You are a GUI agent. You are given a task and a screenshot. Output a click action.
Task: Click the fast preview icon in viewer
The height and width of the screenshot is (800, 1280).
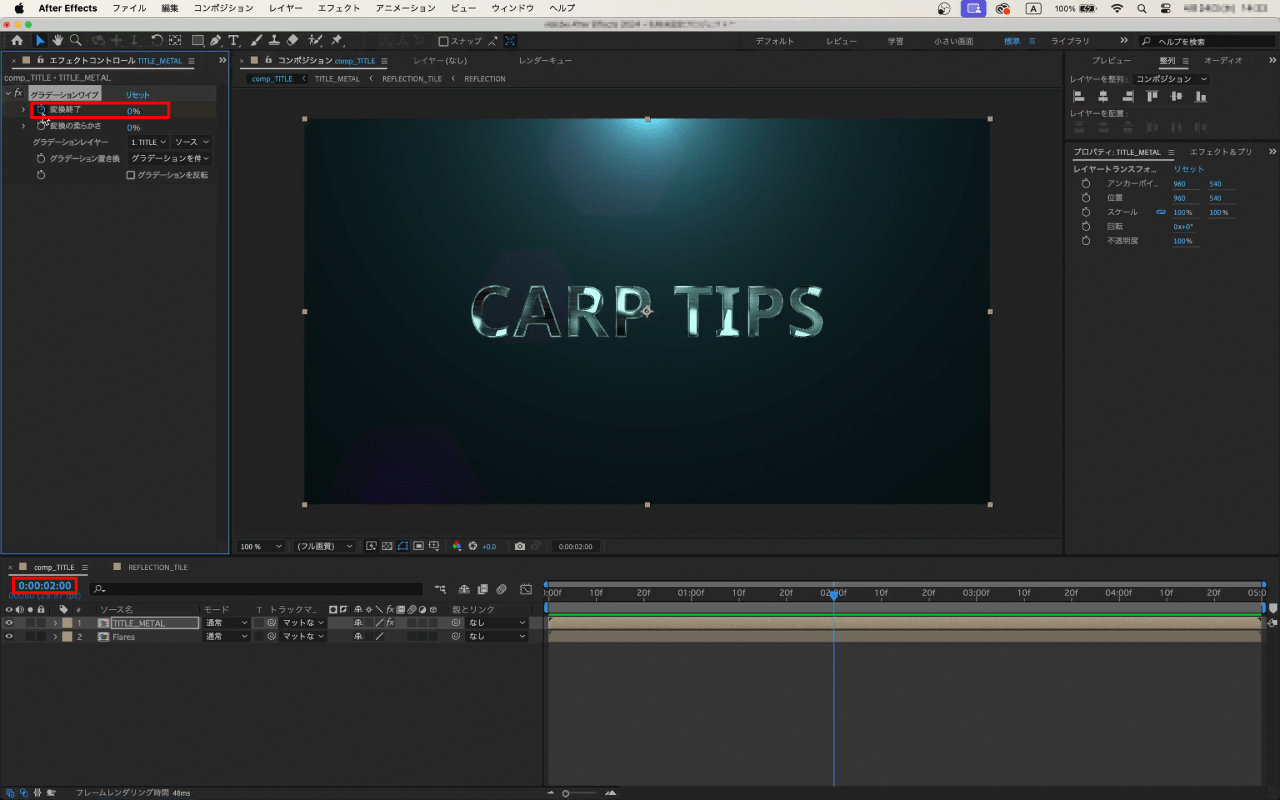coord(371,546)
